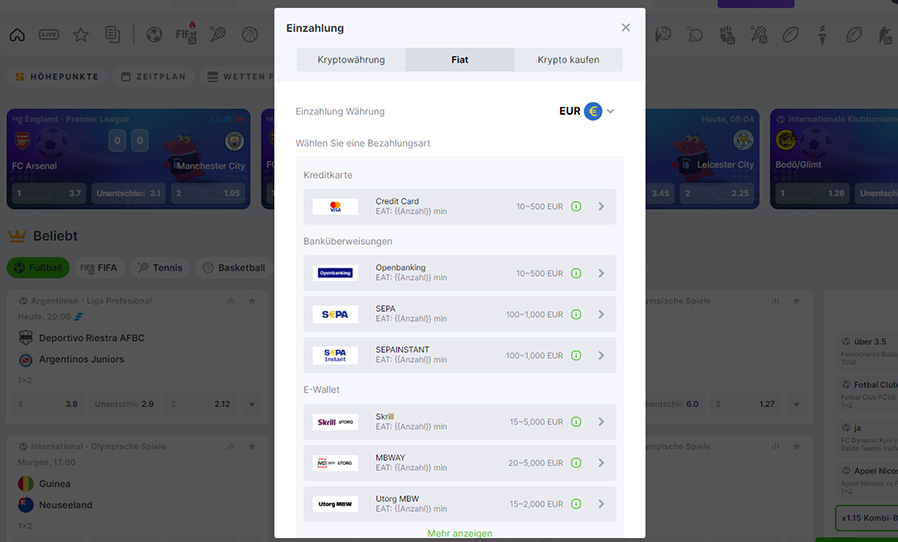Select the Fiat tab

[459, 60]
